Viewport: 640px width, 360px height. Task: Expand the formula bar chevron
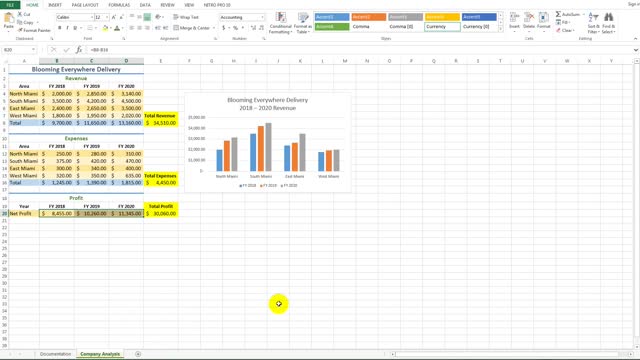click(x=636, y=50)
